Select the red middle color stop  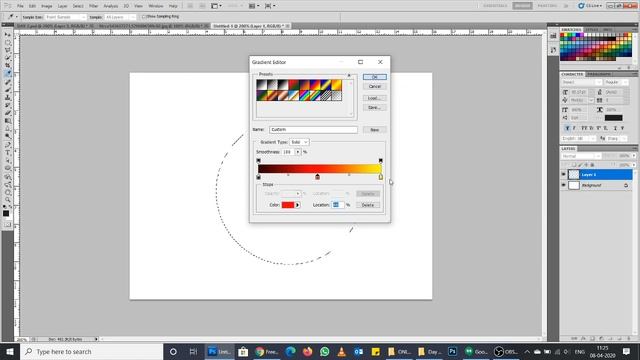(x=318, y=177)
